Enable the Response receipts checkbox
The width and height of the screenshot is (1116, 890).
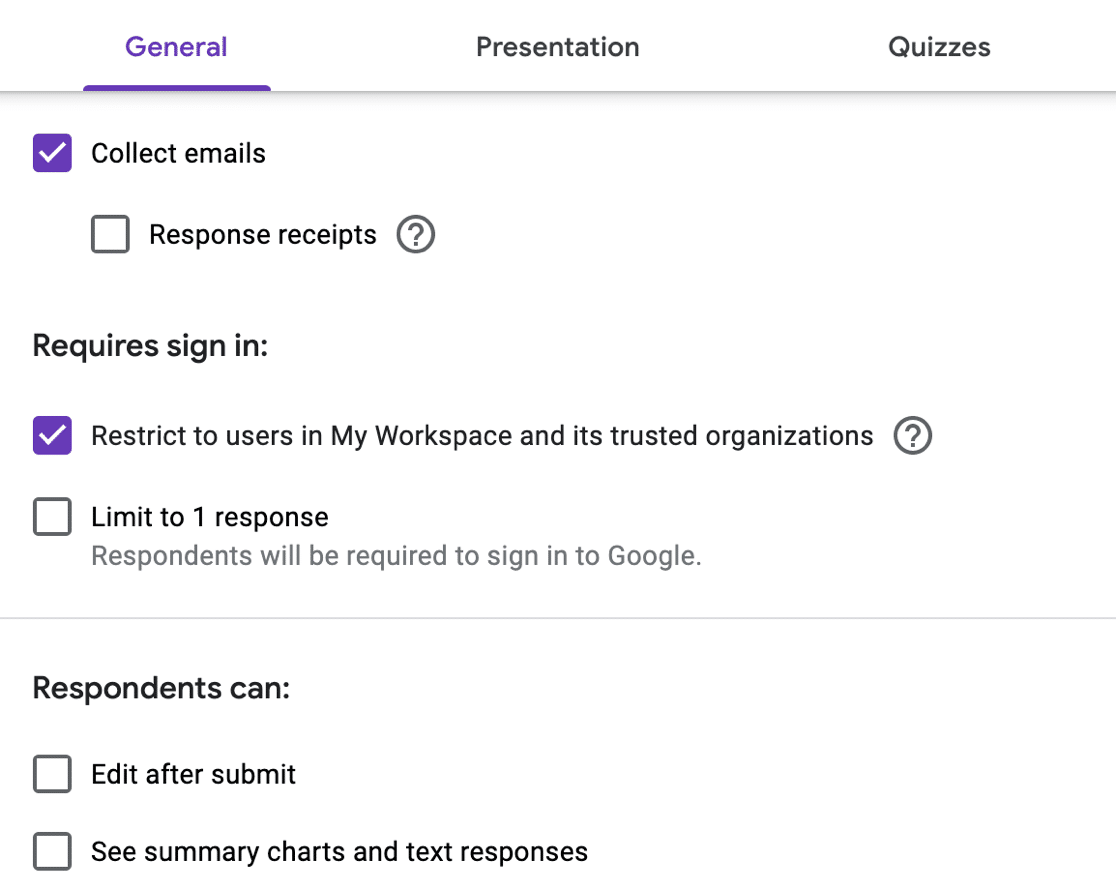(x=110, y=234)
